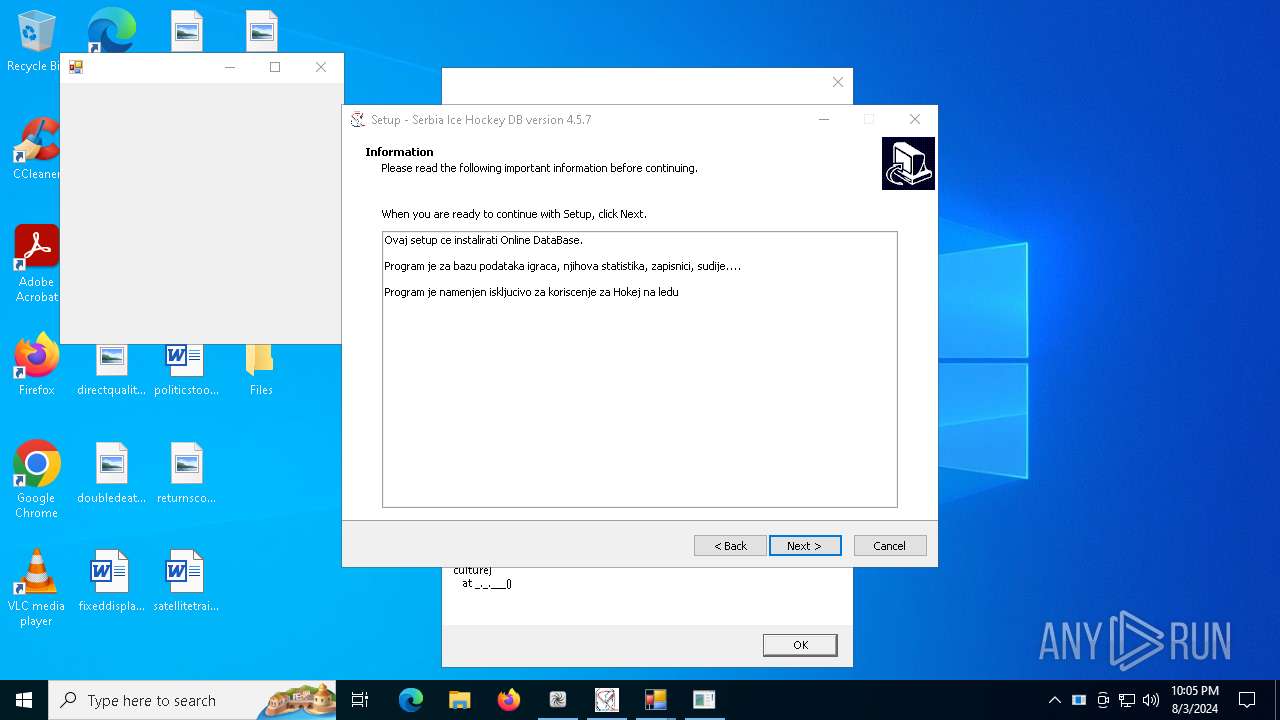Select the CCleaner desktop shortcut

tap(36, 149)
